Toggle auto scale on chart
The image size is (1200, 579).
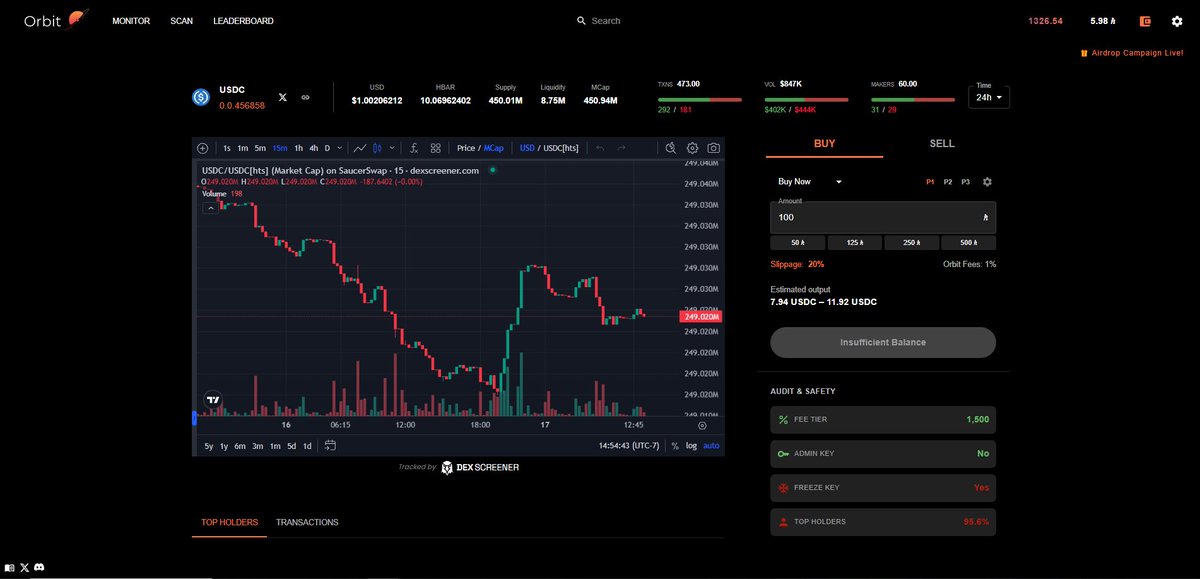711,446
